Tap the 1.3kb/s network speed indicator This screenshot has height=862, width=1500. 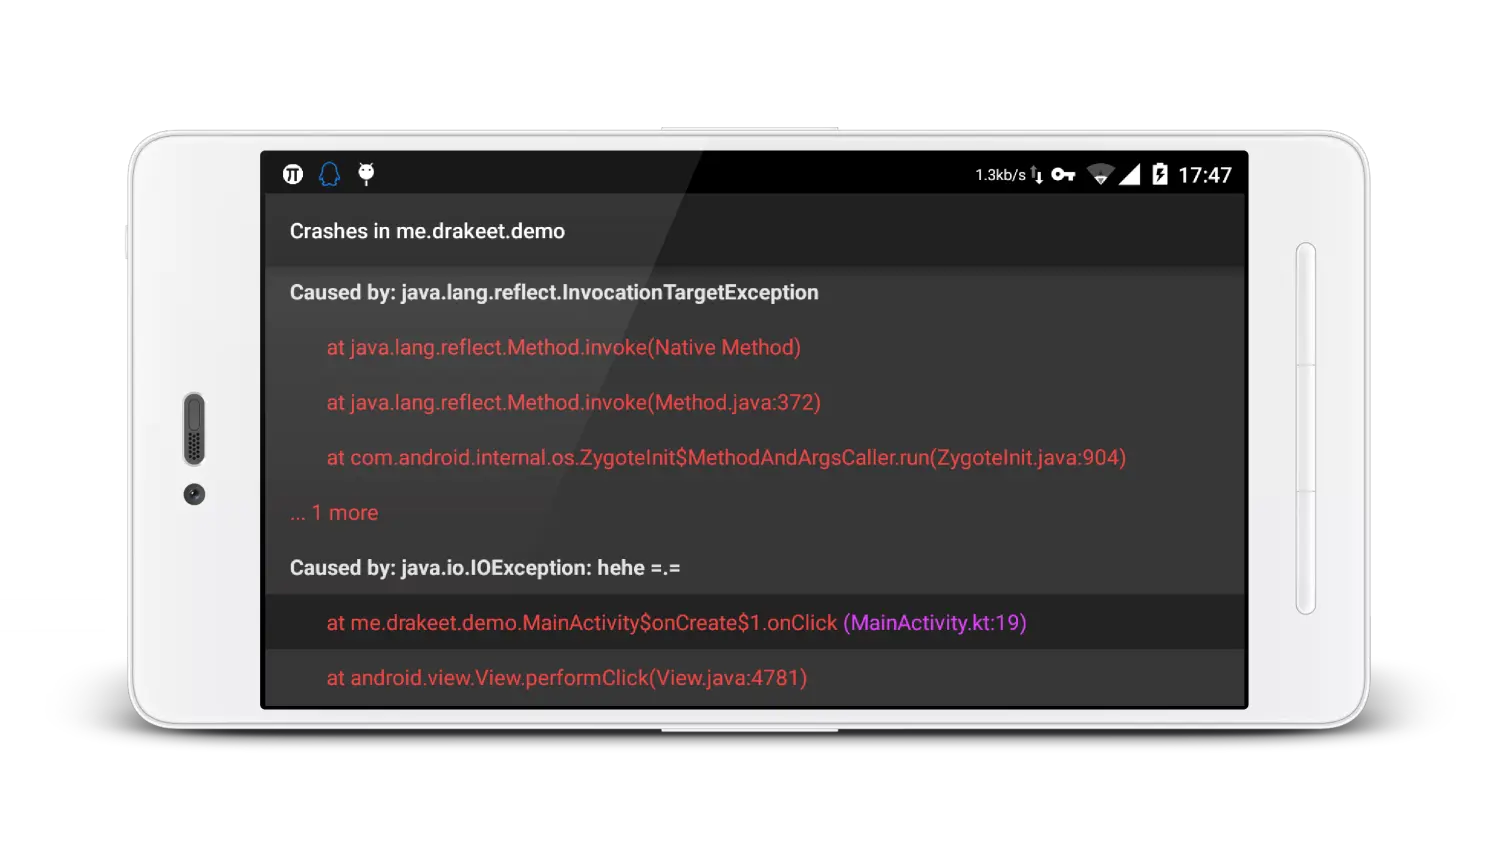click(x=1009, y=175)
